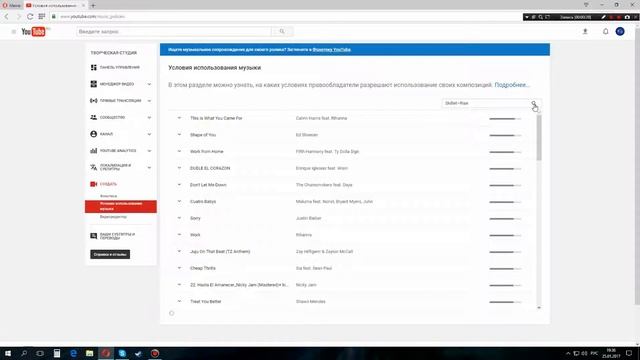
Task: Click the browser back arrow
Action: (7, 17)
